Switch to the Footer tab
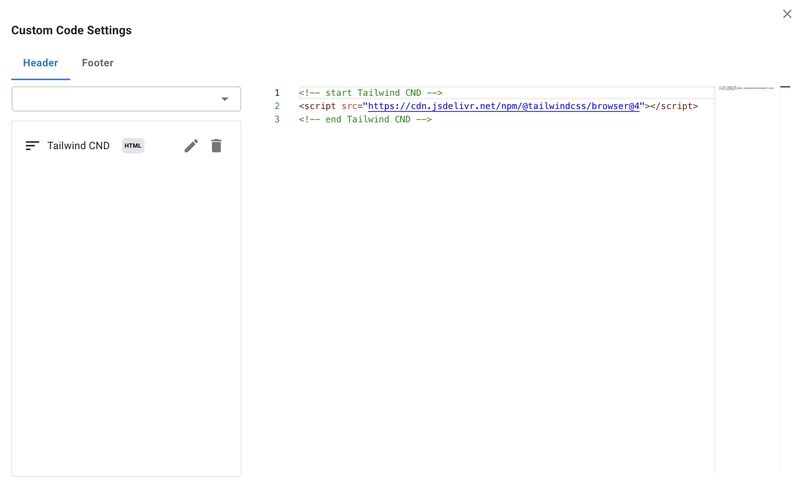 pyautogui.click(x=97, y=63)
